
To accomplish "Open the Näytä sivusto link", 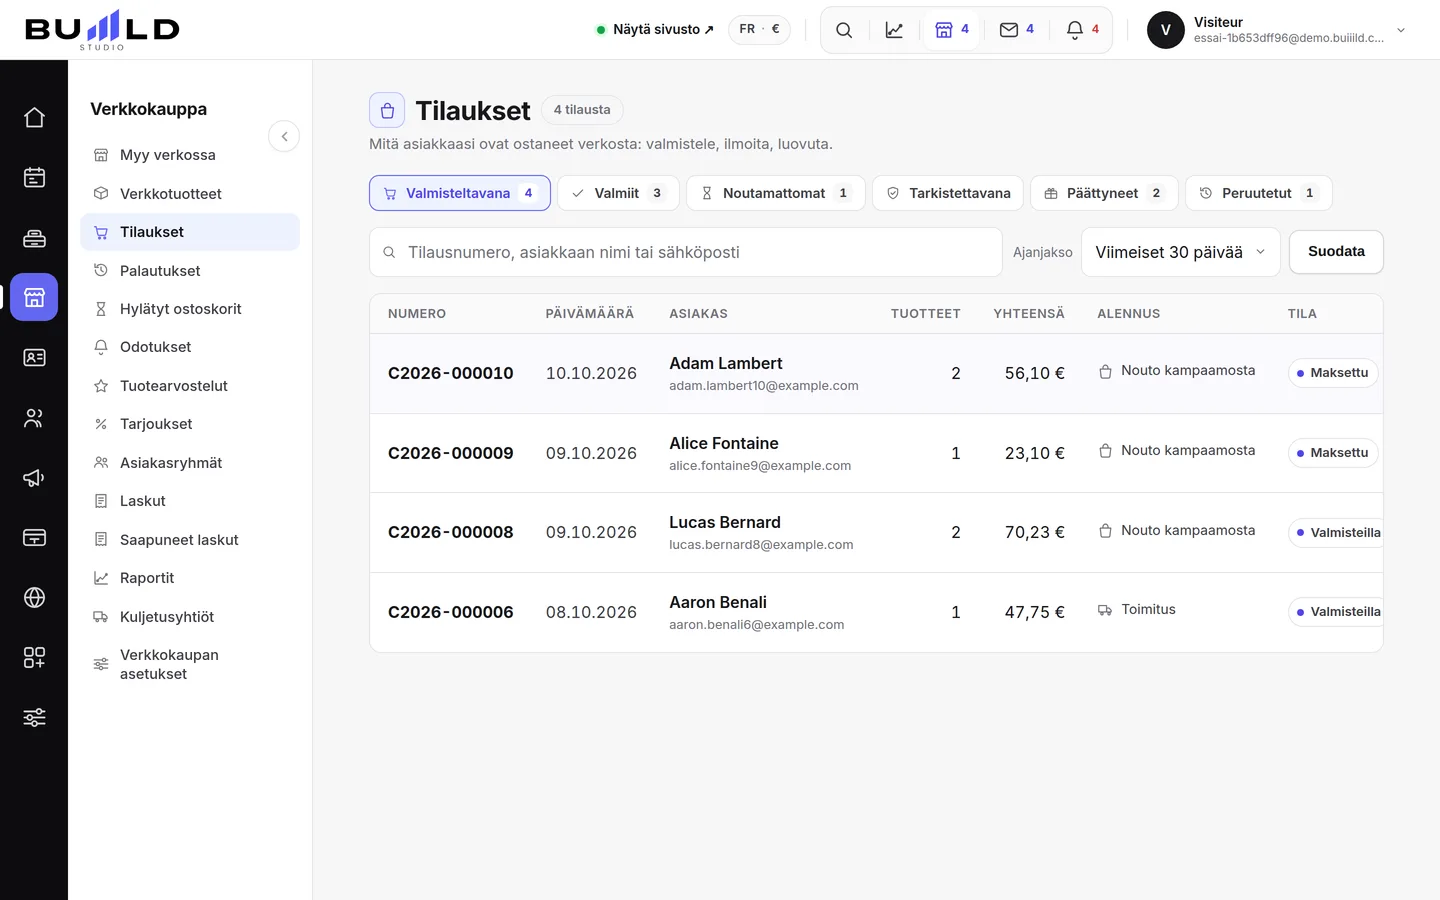I will click(x=655, y=29).
